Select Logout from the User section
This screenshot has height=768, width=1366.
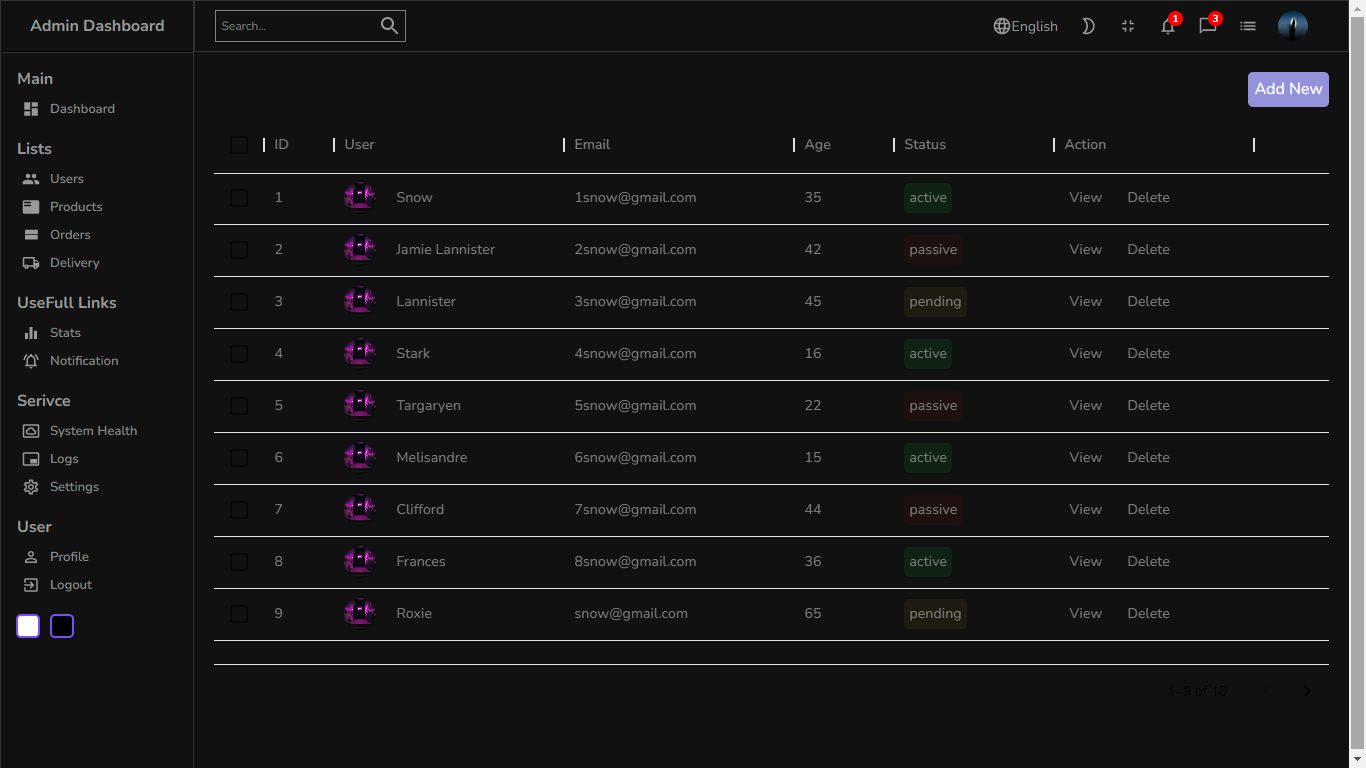click(x=69, y=584)
